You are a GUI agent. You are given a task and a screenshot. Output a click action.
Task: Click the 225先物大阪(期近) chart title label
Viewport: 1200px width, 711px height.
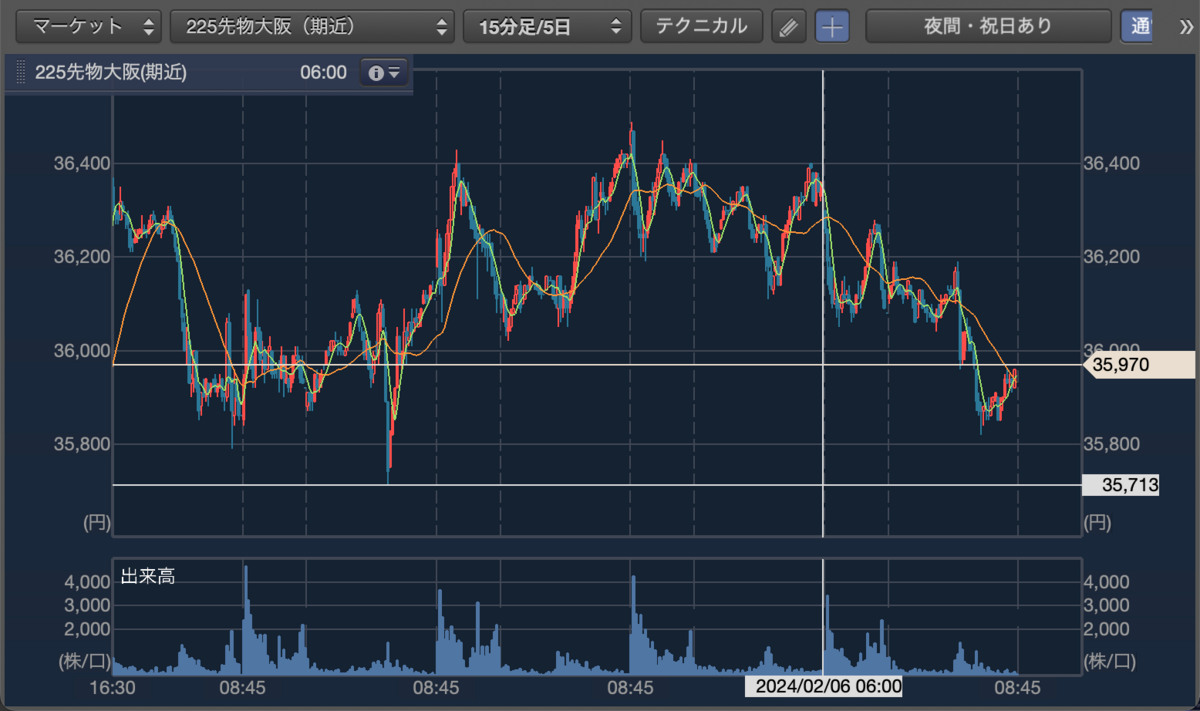[x=111, y=73]
